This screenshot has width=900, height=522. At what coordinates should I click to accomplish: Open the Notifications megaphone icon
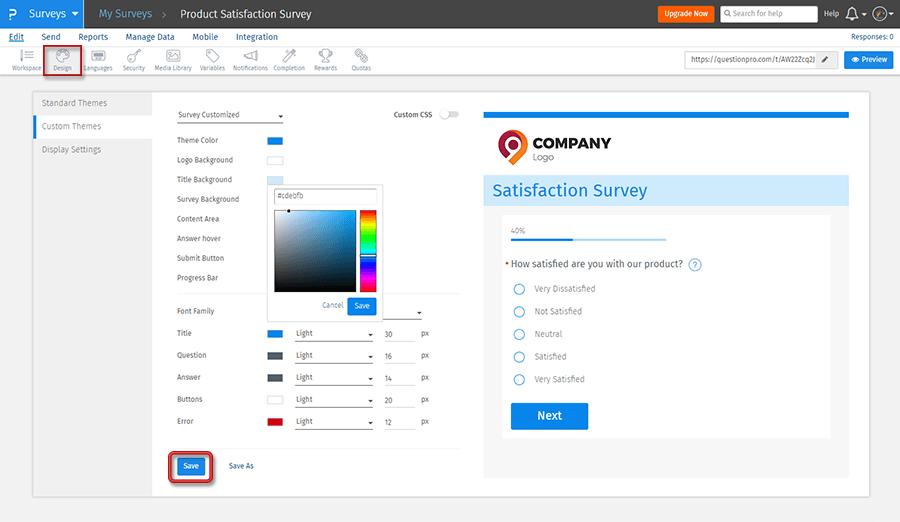click(x=250, y=60)
